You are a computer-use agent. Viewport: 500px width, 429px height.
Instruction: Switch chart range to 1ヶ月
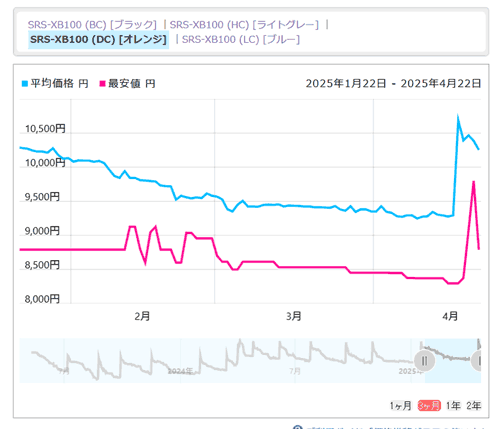tap(401, 406)
